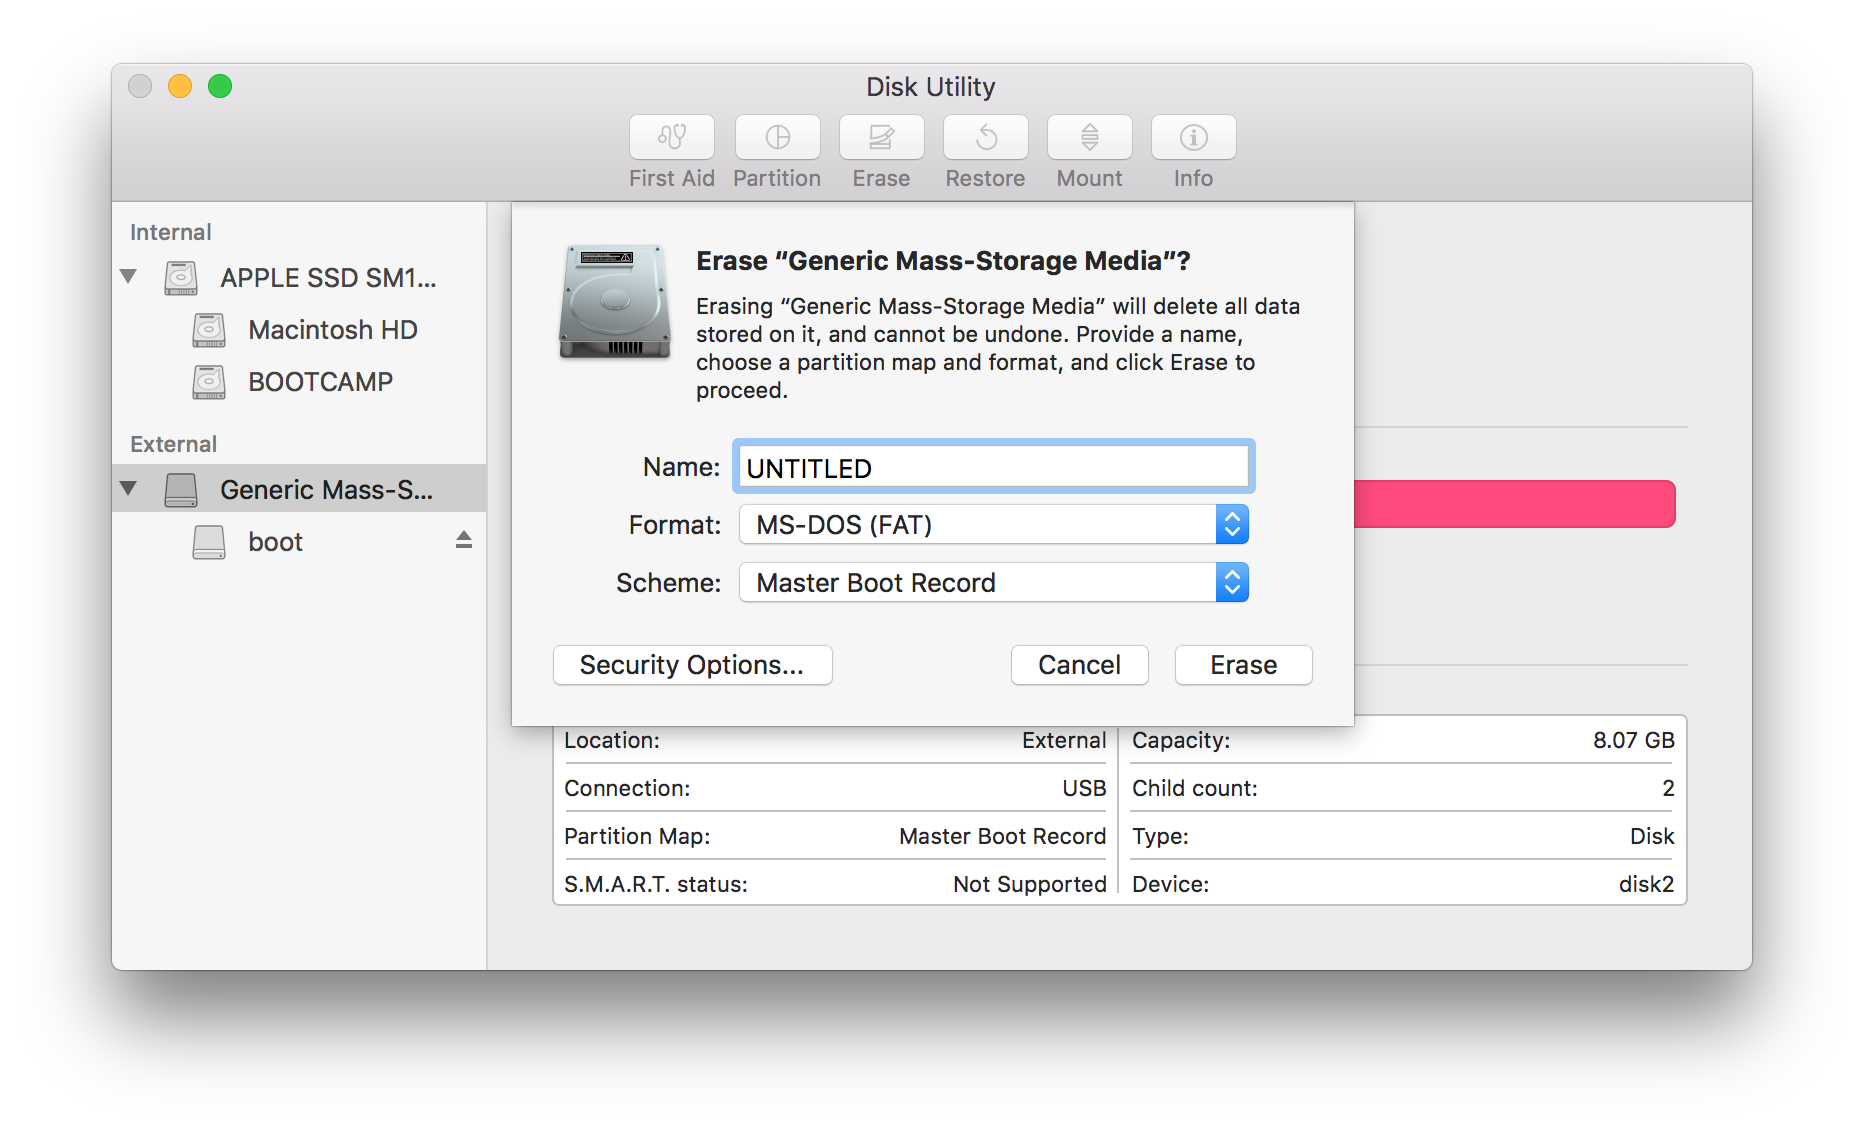The height and width of the screenshot is (1130, 1864).
Task: Click the APPLE SSD drive icon in sidebar
Action: point(181,278)
